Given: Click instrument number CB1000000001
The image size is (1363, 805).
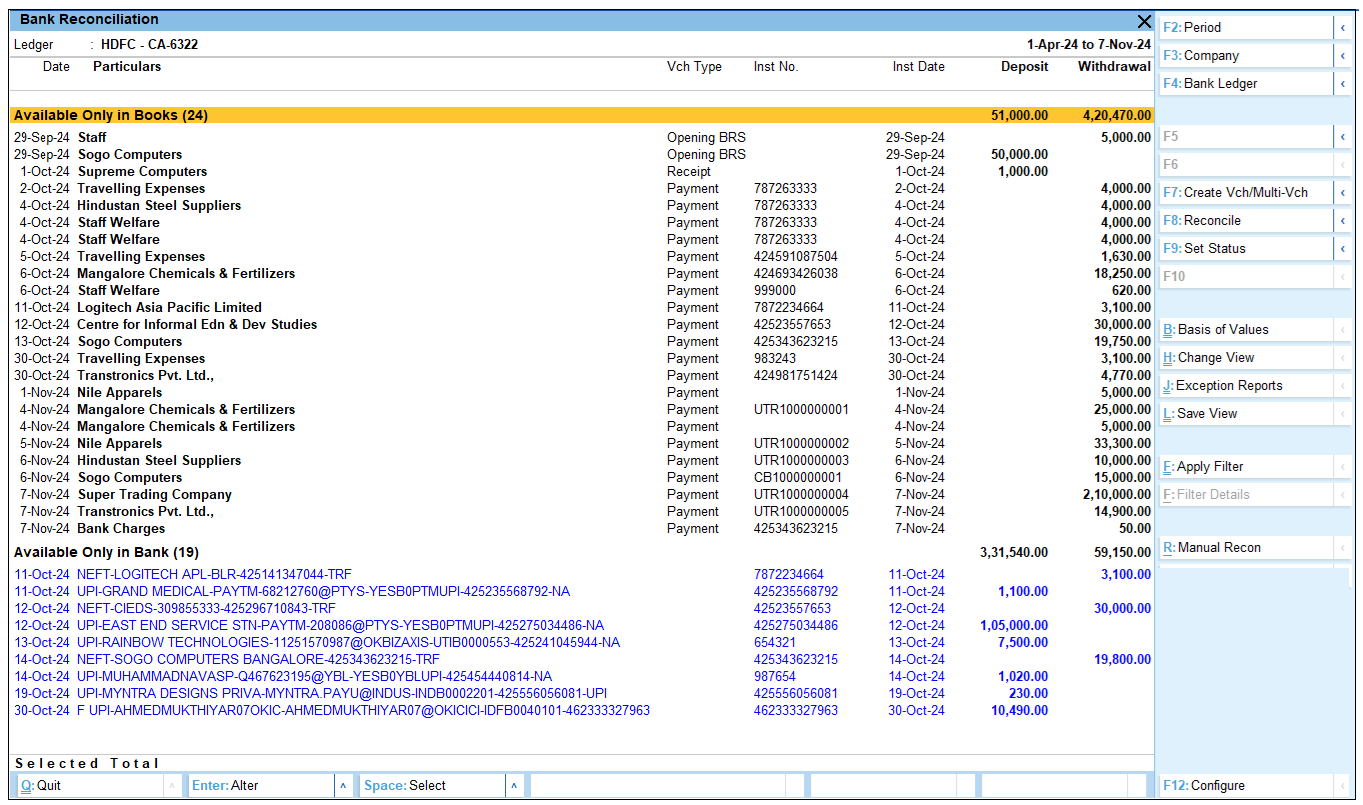Looking at the screenshot, I should pos(798,478).
